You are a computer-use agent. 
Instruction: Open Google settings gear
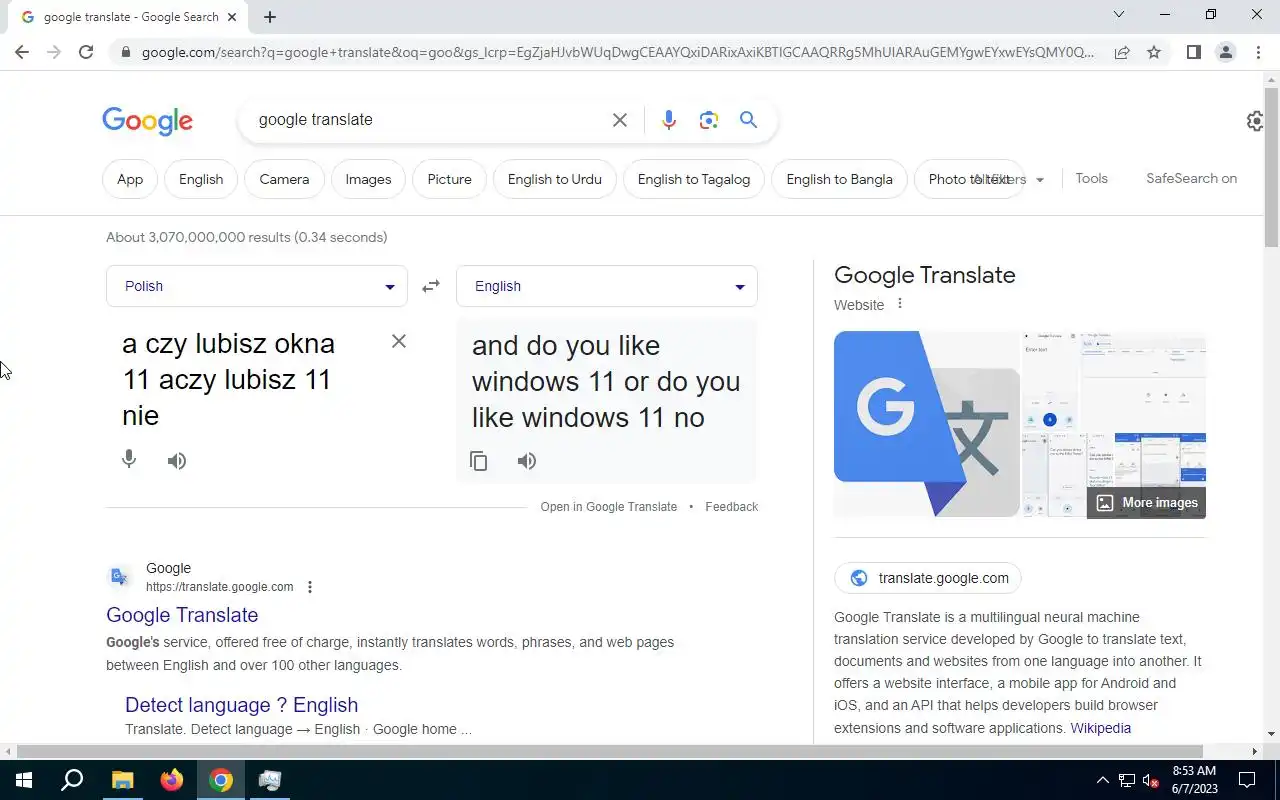pyautogui.click(x=1255, y=121)
